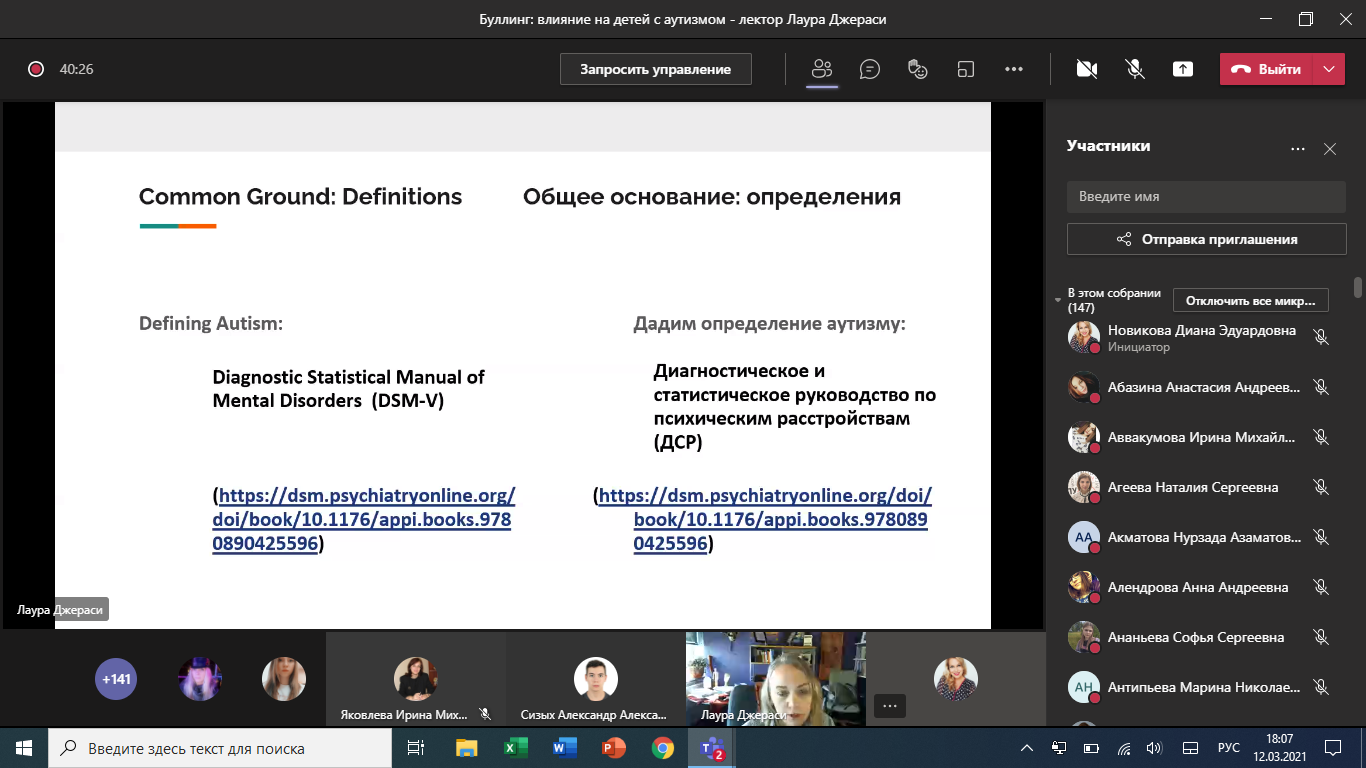This screenshot has width=1366, height=768.
Task: Close the Участники panel
Action: pyautogui.click(x=1330, y=149)
